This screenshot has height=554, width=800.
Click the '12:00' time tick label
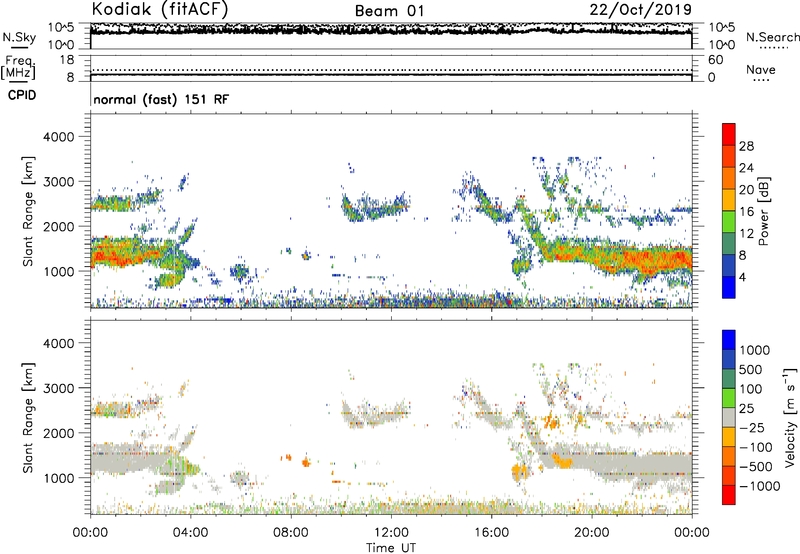coord(391,533)
